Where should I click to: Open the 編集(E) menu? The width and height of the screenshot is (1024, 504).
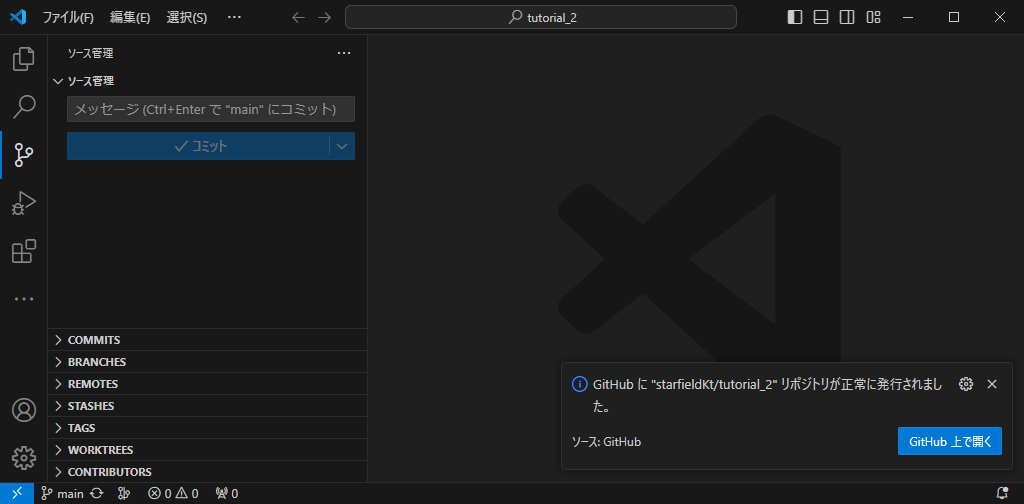tap(130, 18)
